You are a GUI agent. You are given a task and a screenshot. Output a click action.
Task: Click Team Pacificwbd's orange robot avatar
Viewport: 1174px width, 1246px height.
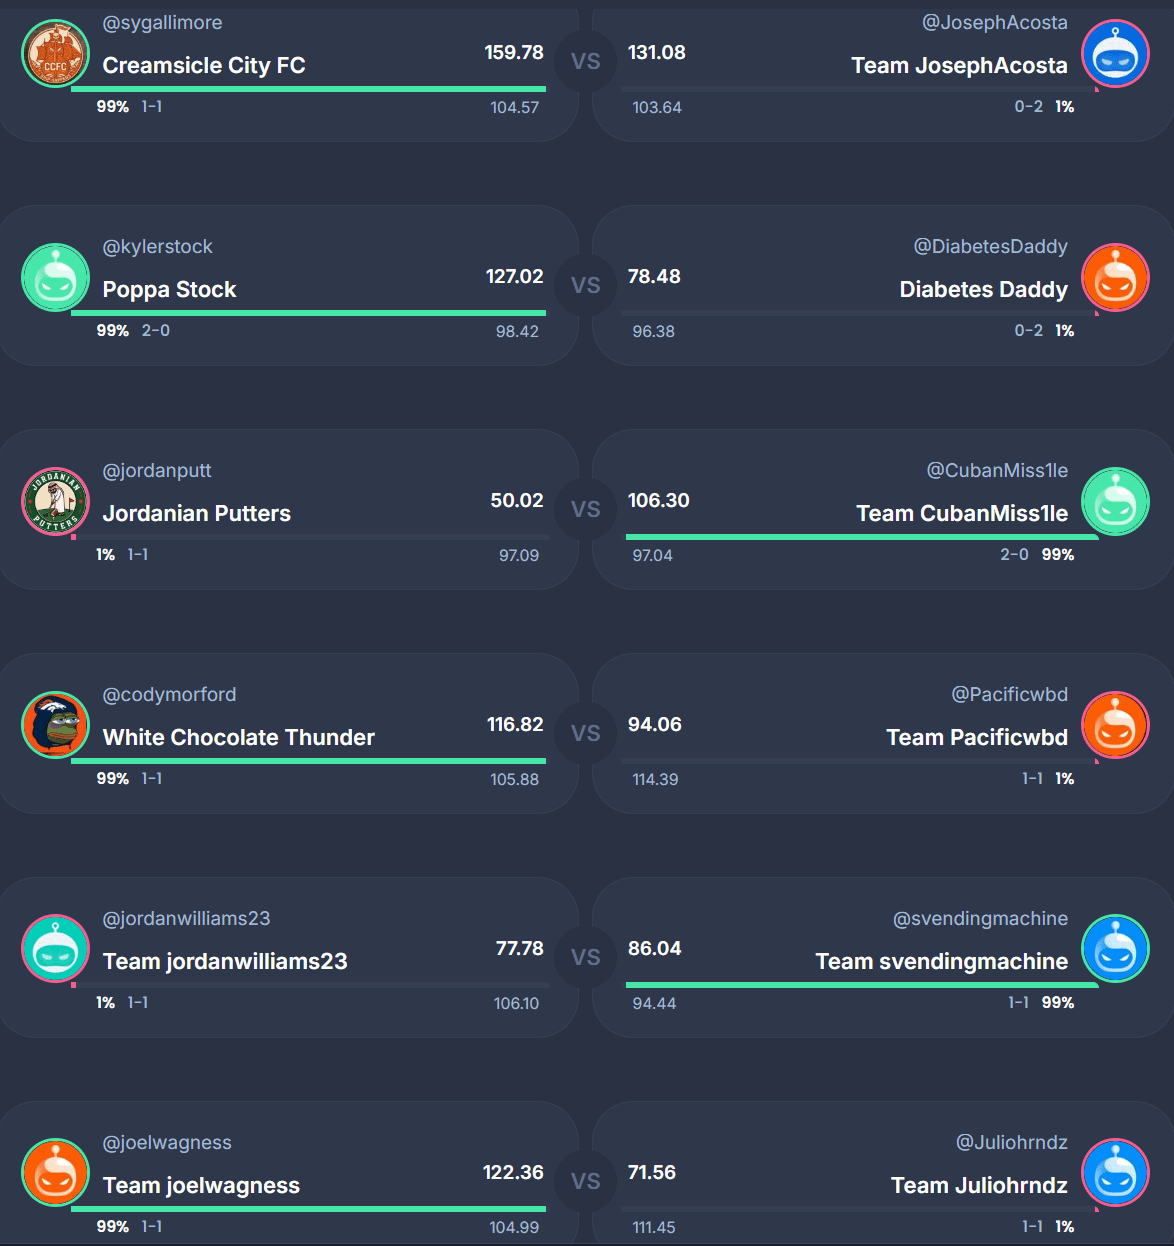click(x=1116, y=726)
